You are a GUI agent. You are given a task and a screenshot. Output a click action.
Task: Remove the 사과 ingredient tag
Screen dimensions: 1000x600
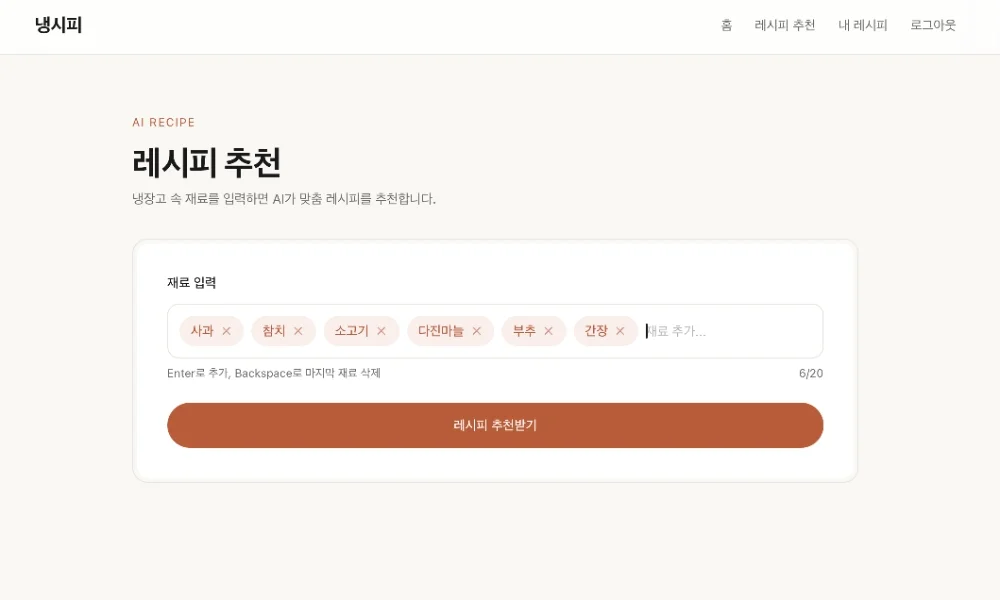coord(226,331)
